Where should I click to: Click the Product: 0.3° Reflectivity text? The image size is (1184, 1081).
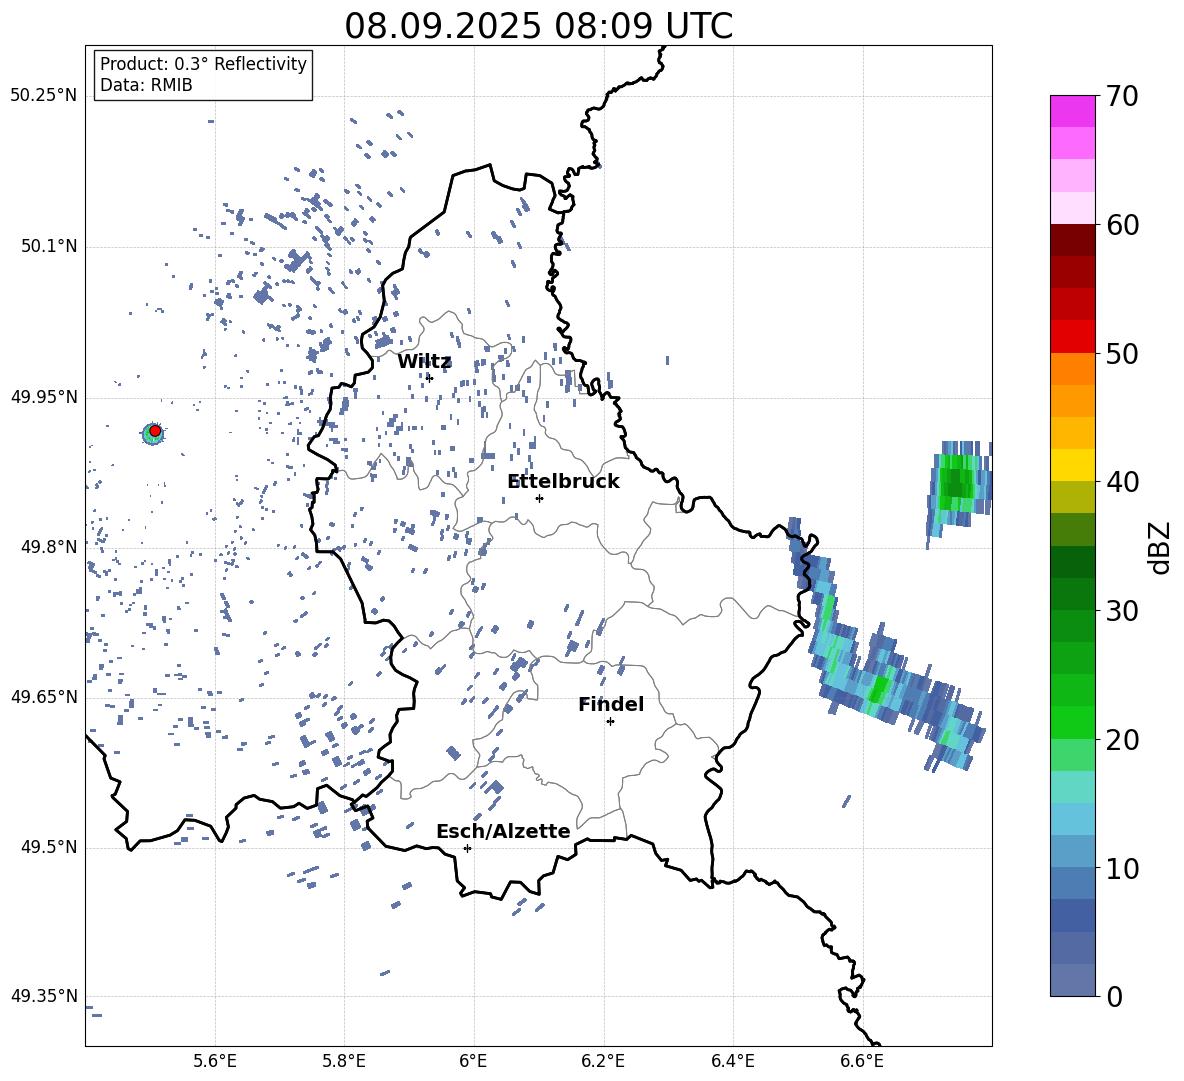click(203, 64)
